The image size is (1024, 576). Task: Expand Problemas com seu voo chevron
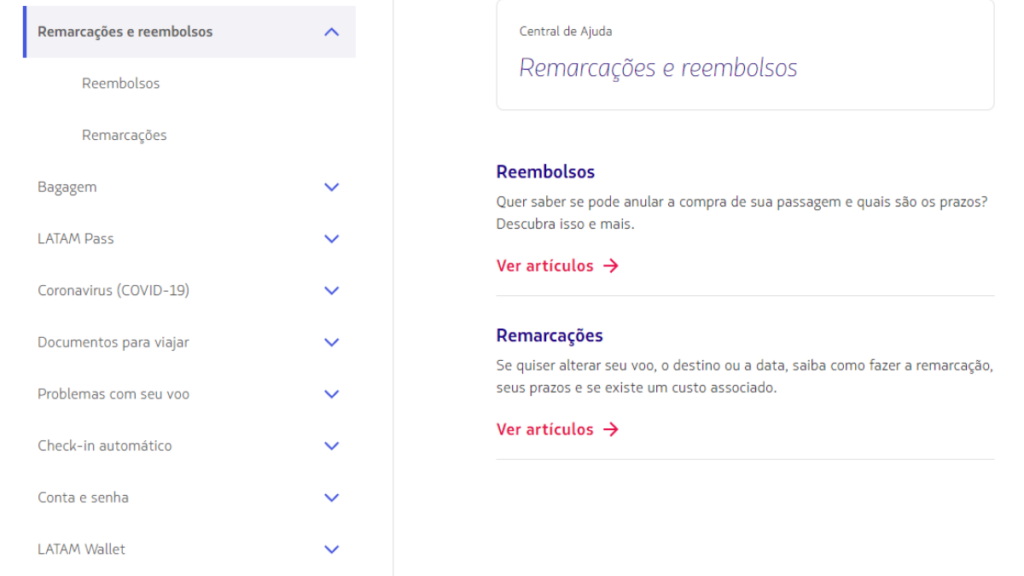point(332,394)
